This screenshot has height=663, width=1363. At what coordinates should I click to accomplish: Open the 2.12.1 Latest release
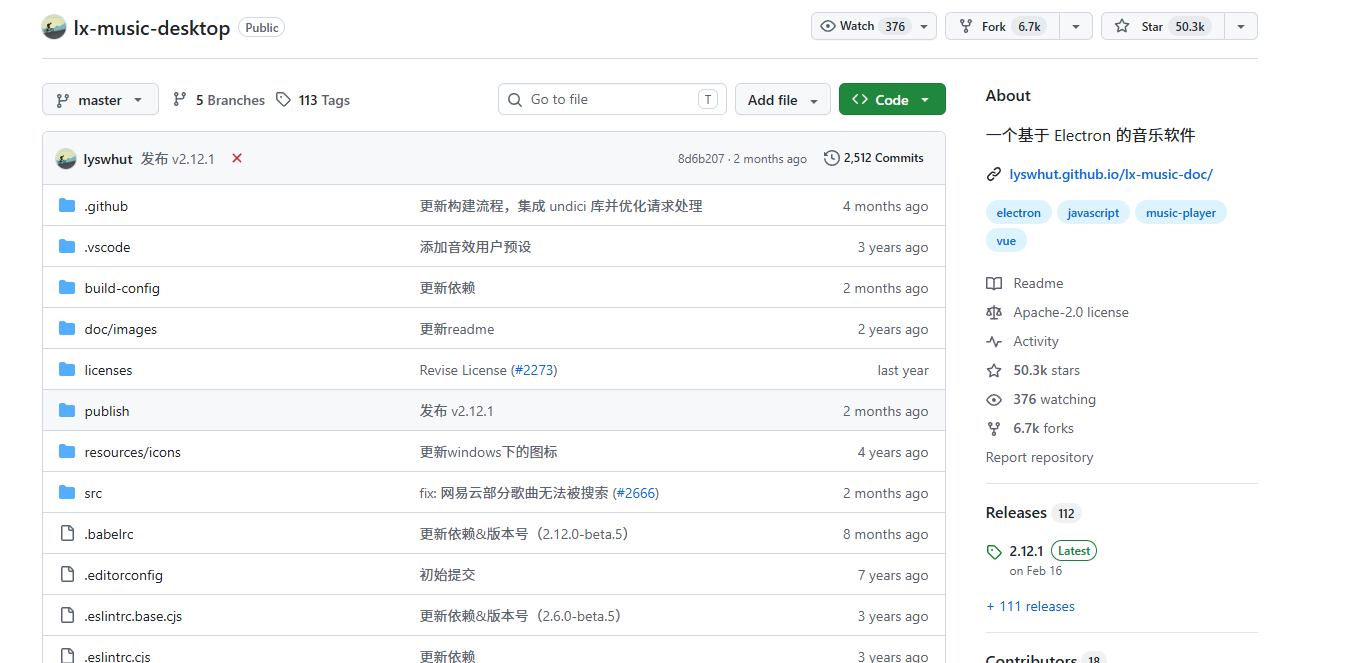(1052, 550)
